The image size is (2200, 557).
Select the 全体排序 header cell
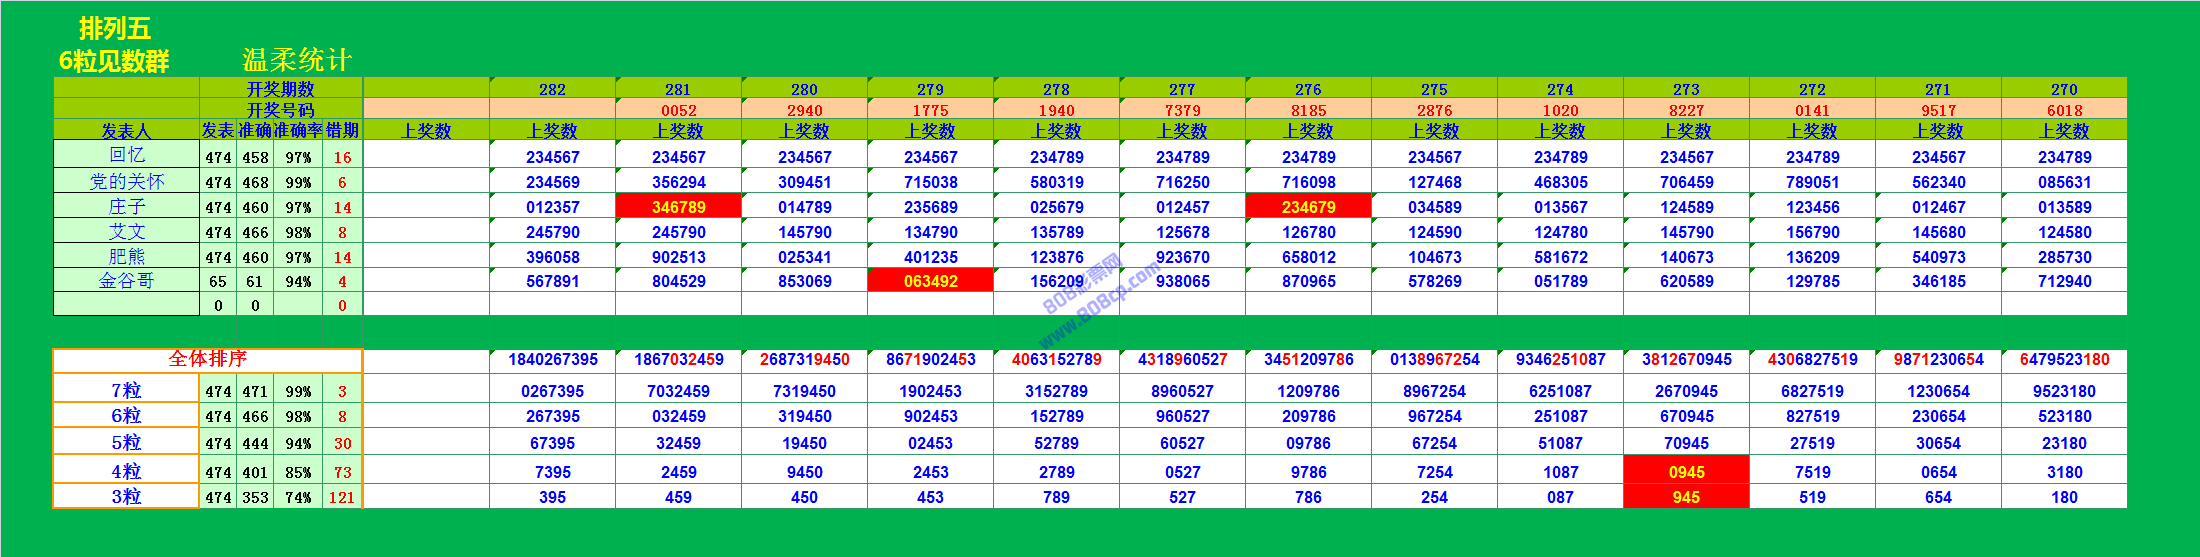(x=207, y=359)
